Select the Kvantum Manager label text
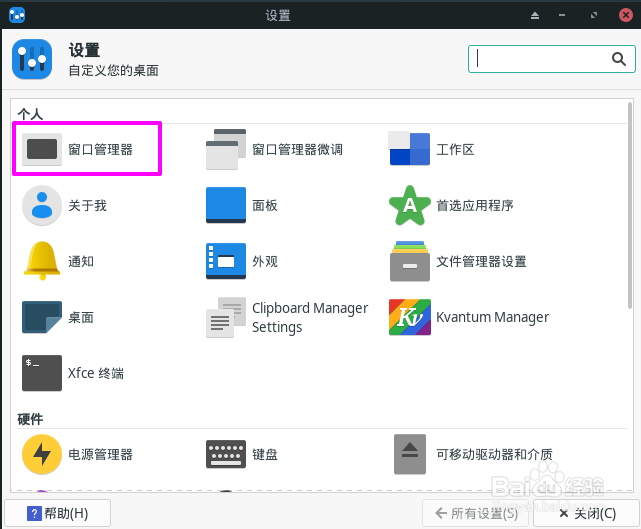641x529 pixels. (x=492, y=317)
